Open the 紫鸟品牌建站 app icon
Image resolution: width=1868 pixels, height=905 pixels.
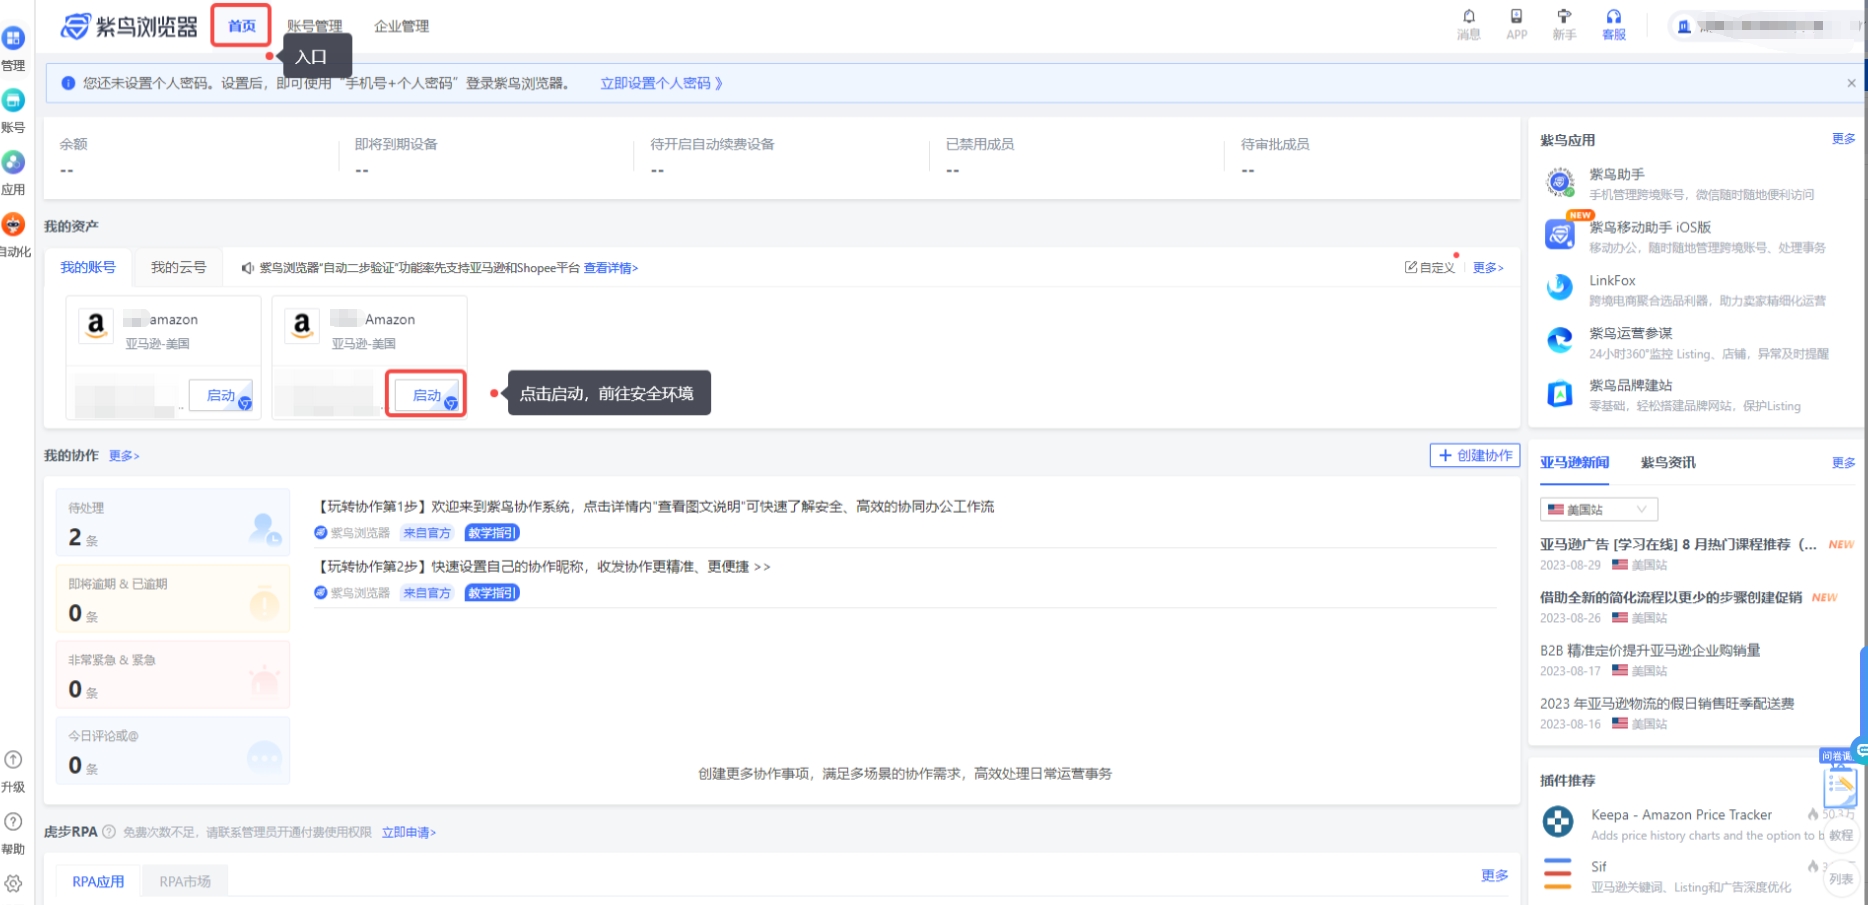1559,394
